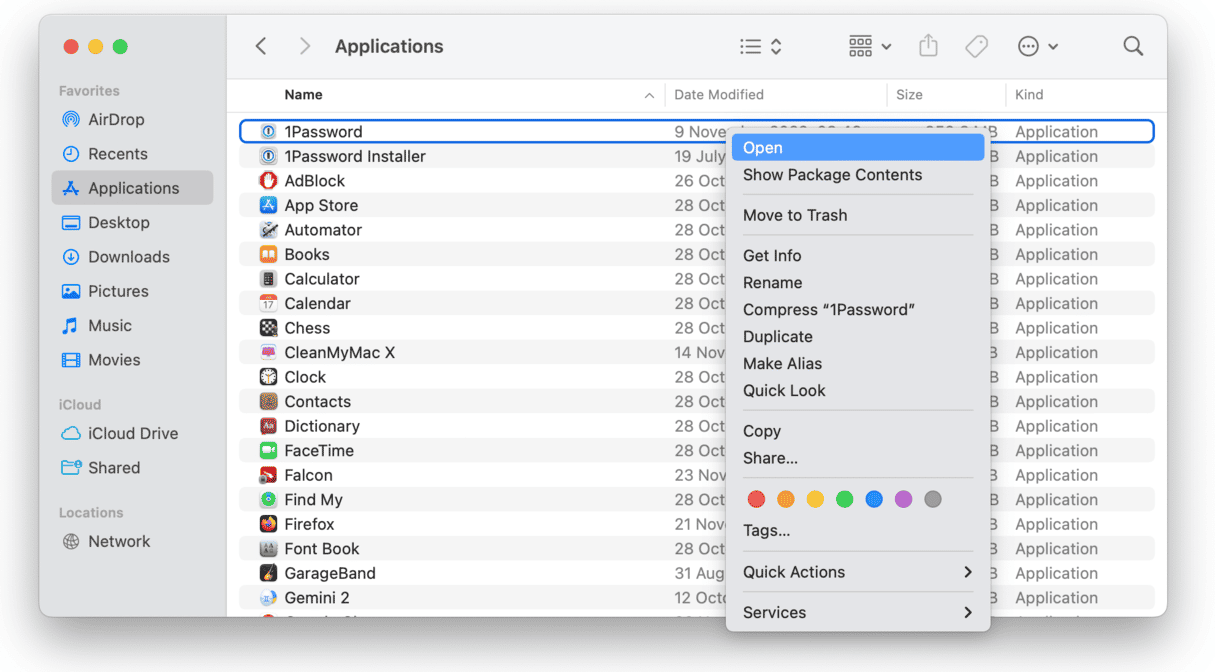Click the Tags icon in the toolbar

(976, 46)
